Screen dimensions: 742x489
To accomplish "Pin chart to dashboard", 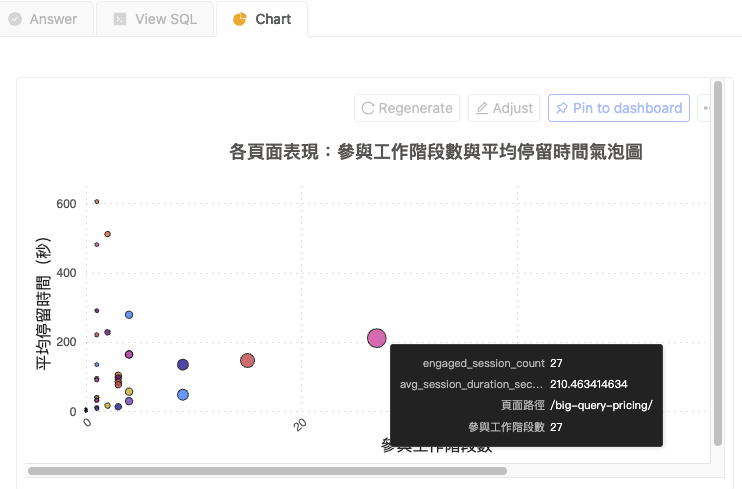I will pos(618,108).
